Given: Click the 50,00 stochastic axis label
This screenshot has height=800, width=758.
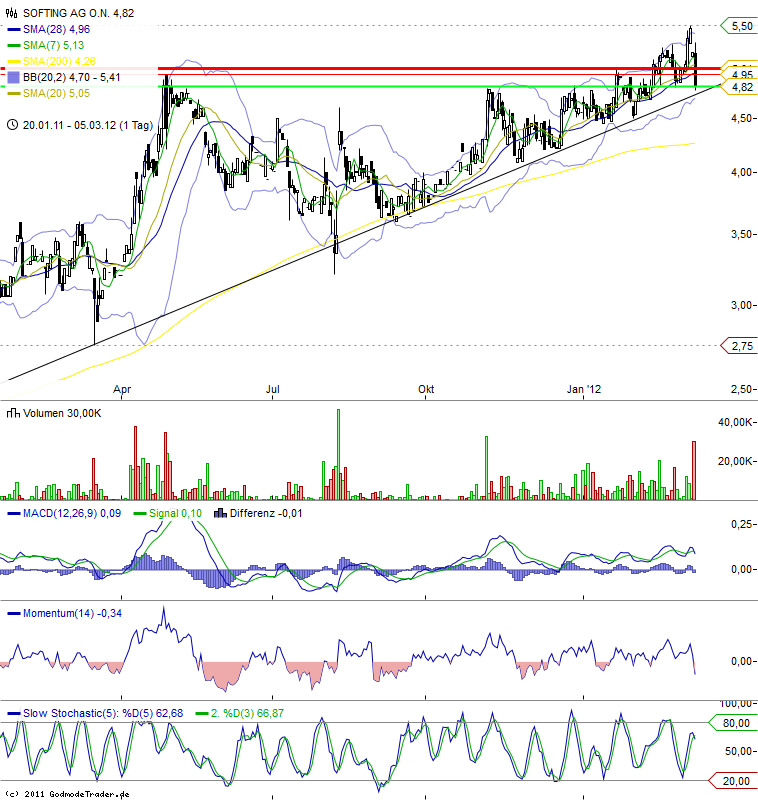Looking at the screenshot, I should click(x=739, y=751).
